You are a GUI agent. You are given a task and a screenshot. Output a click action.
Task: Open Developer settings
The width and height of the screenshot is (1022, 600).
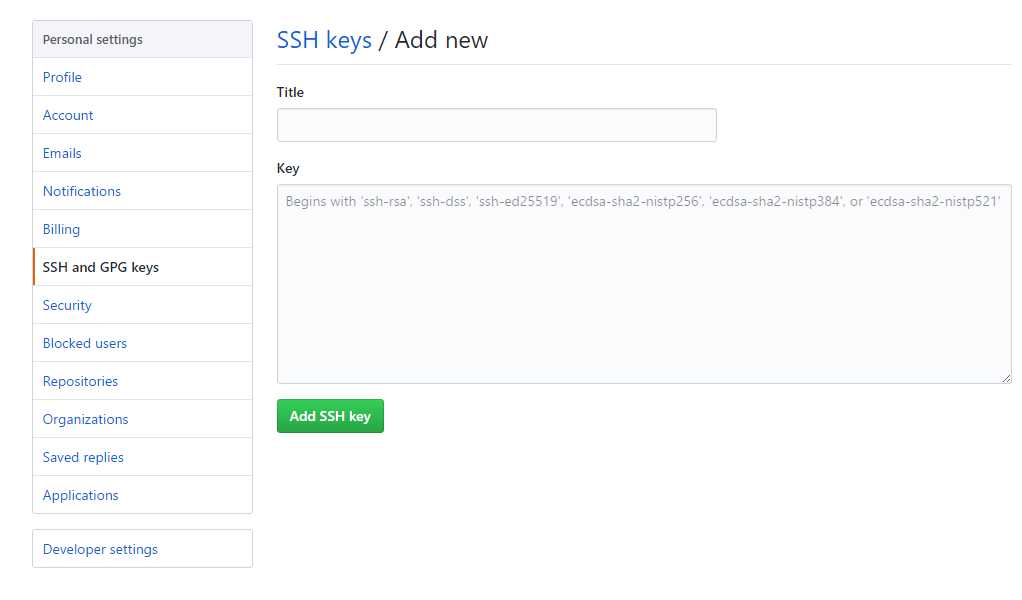[142, 549]
